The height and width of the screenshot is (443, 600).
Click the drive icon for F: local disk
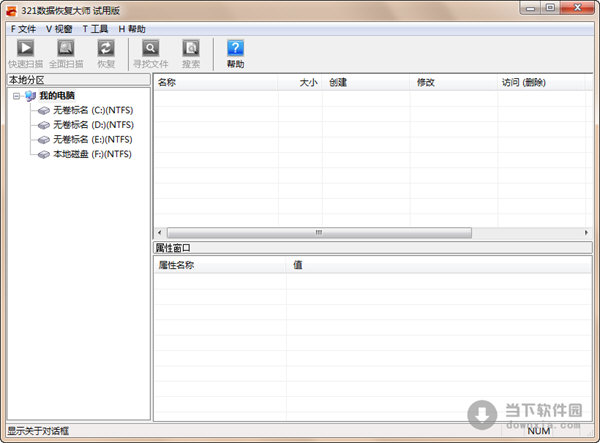pos(44,155)
